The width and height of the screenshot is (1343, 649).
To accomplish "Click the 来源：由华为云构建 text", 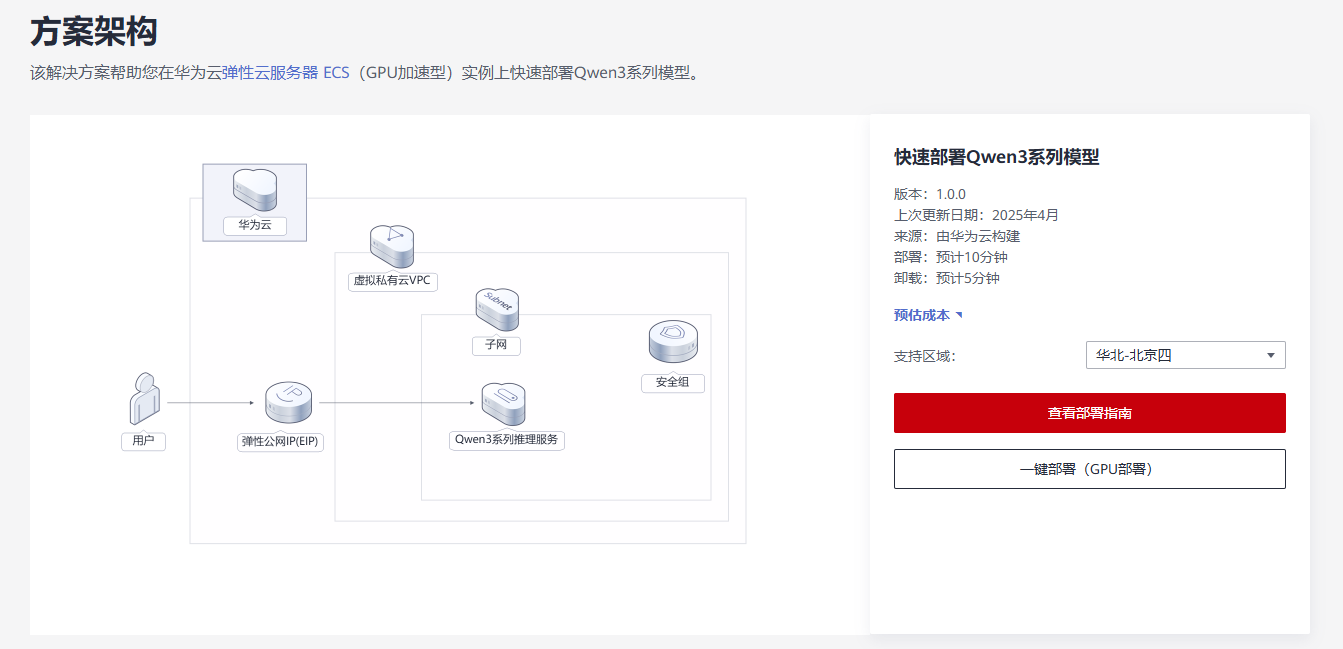I will point(957,236).
